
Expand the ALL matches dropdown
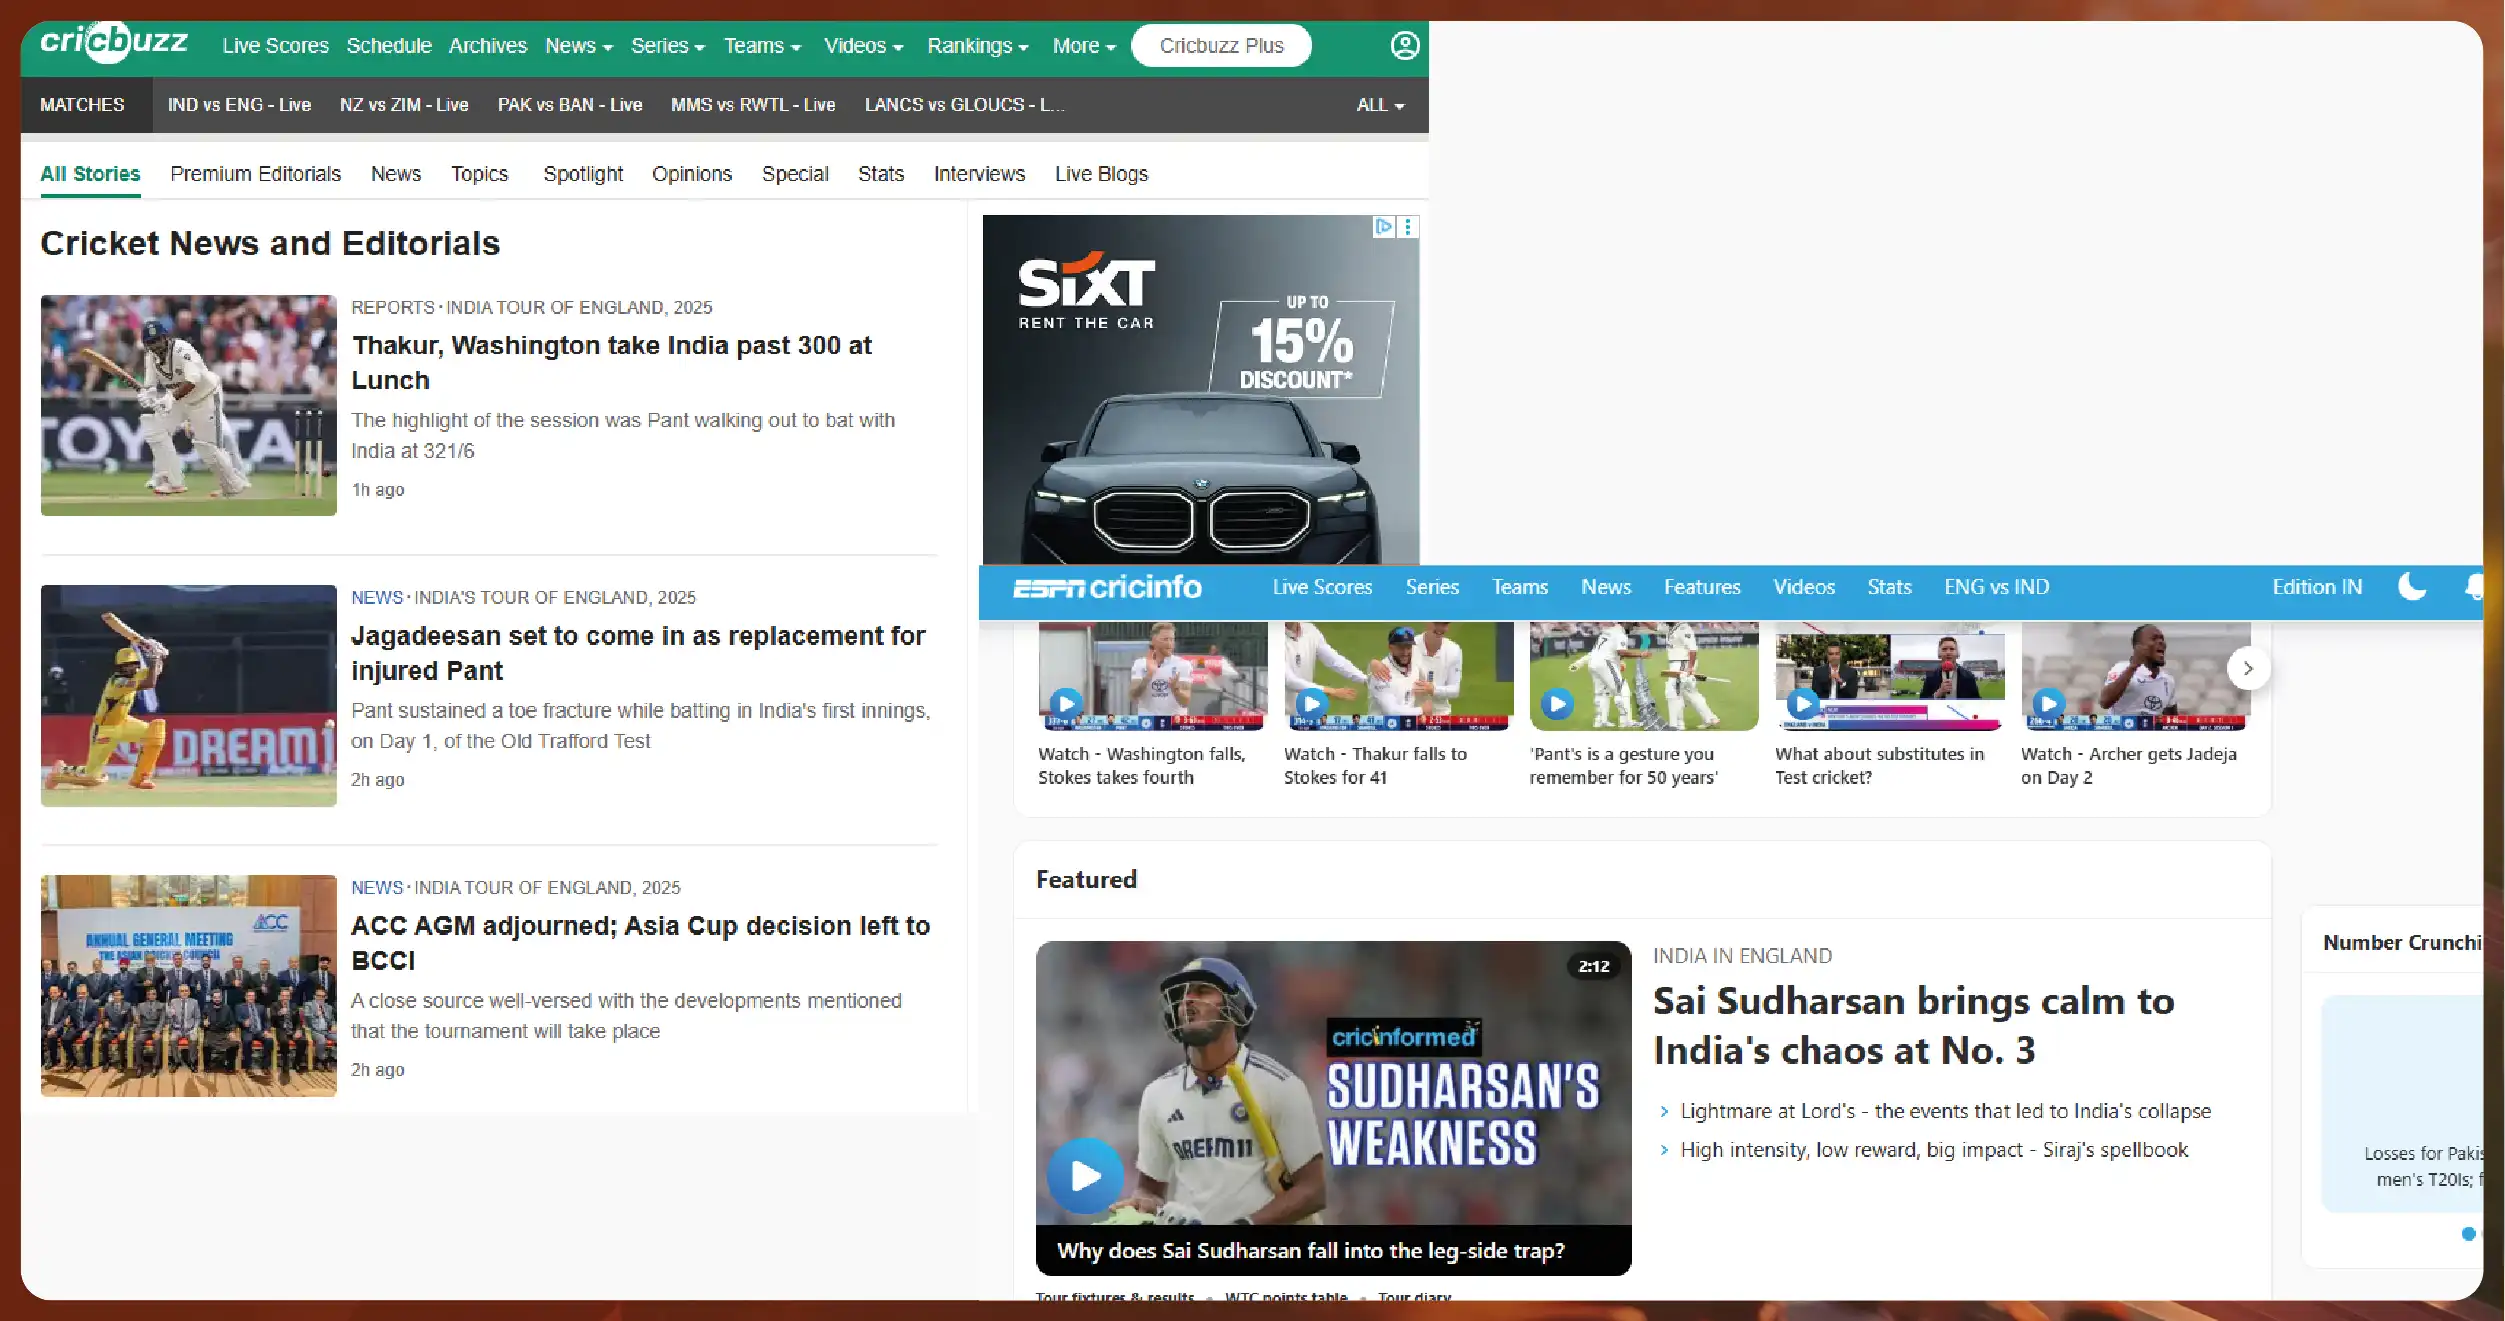coord(1380,105)
